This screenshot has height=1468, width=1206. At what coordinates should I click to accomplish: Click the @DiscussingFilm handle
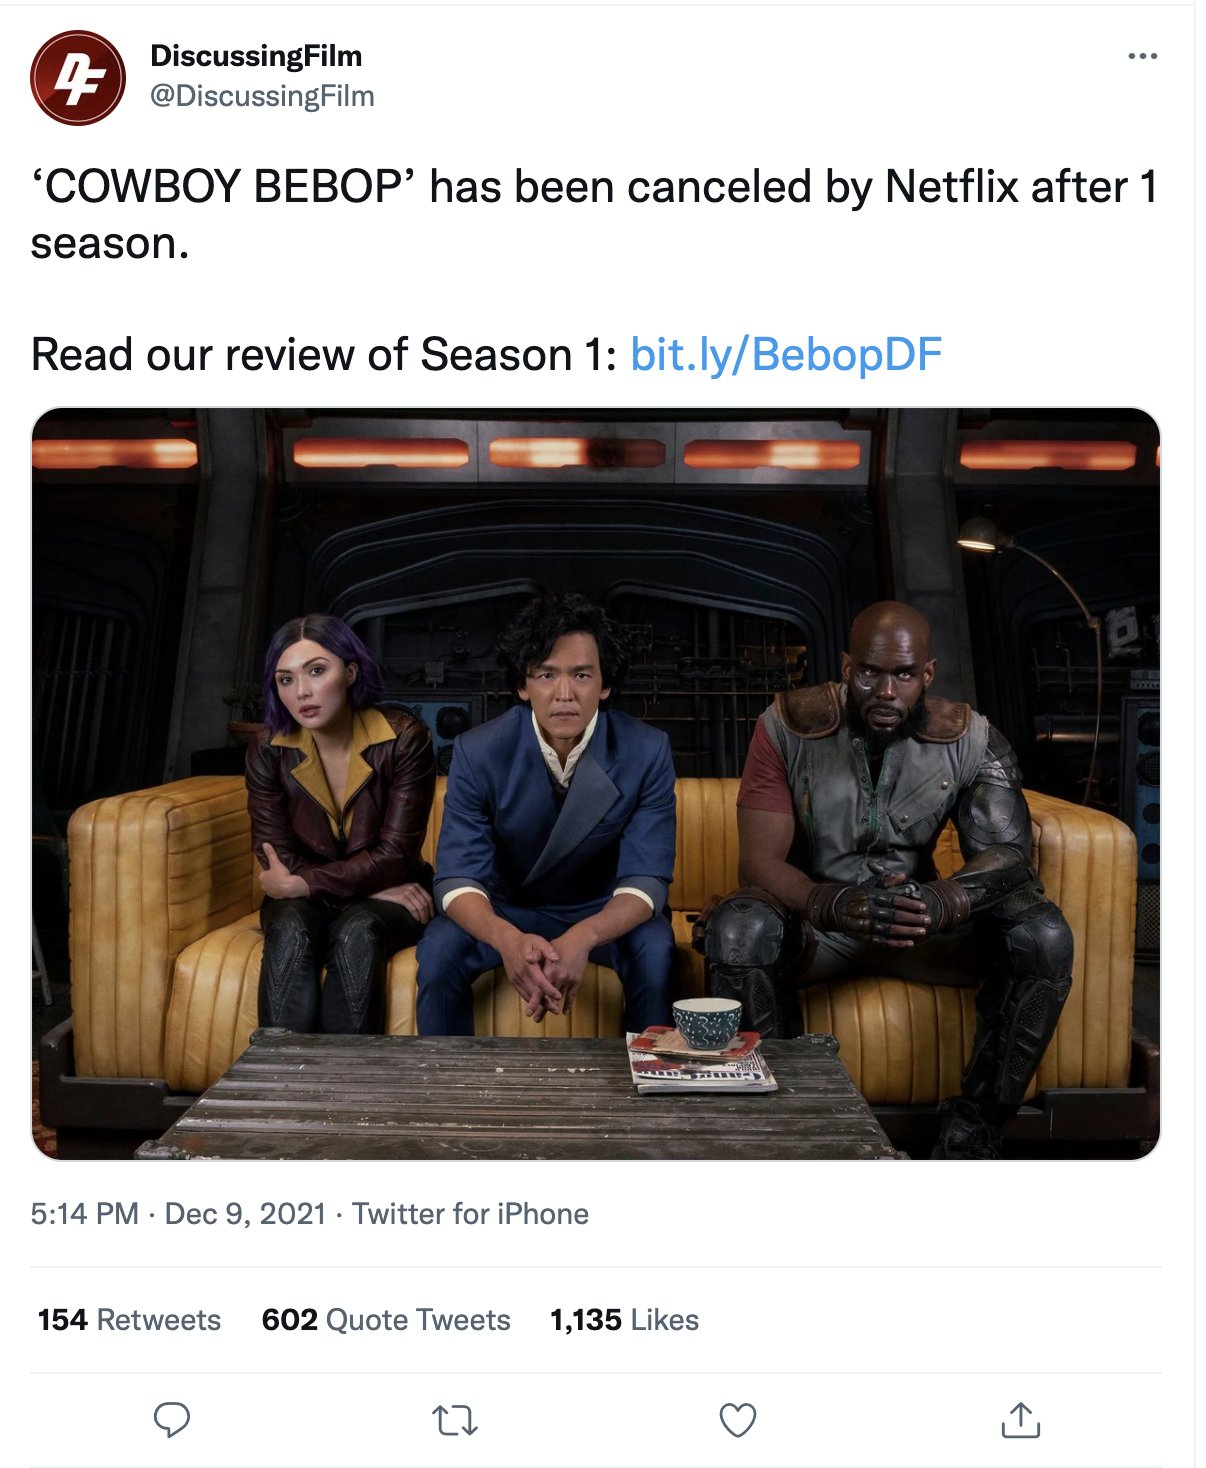(262, 96)
